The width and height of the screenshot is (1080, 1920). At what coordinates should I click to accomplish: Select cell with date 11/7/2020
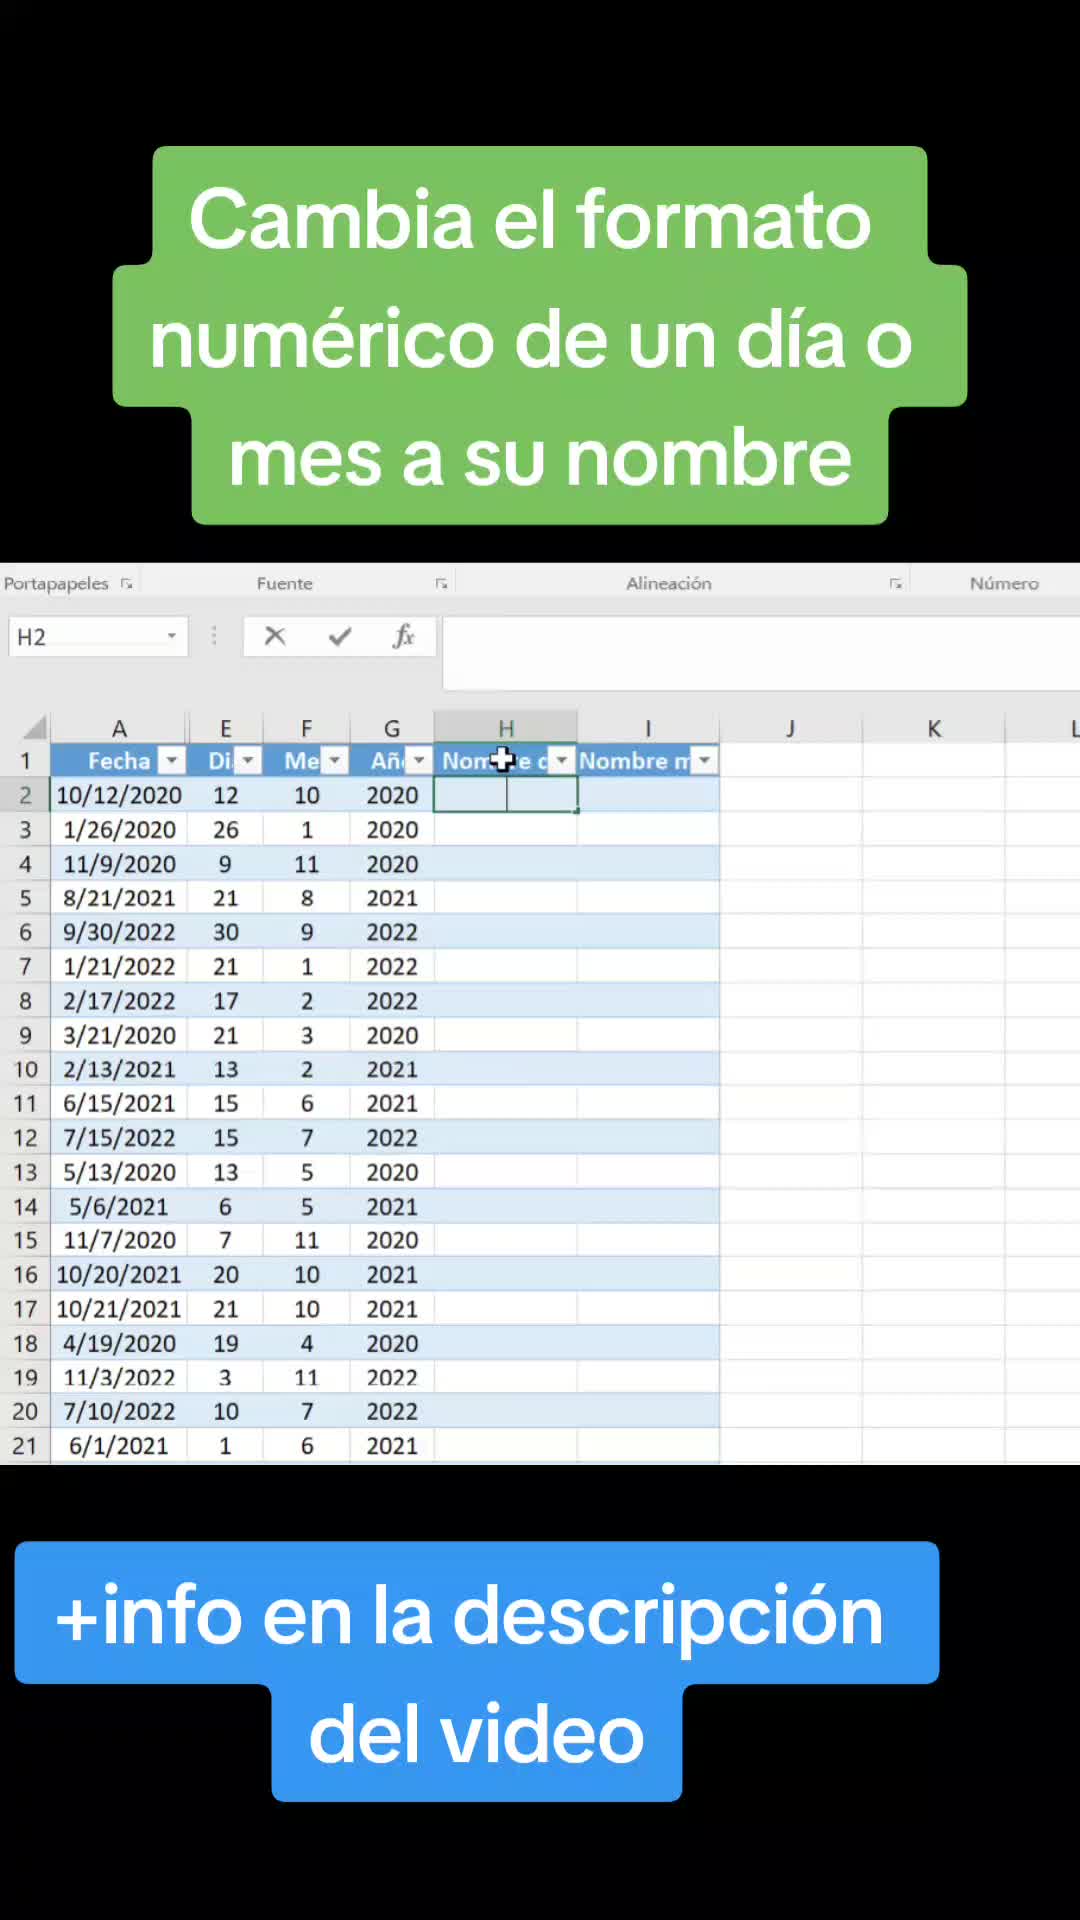coord(119,1240)
